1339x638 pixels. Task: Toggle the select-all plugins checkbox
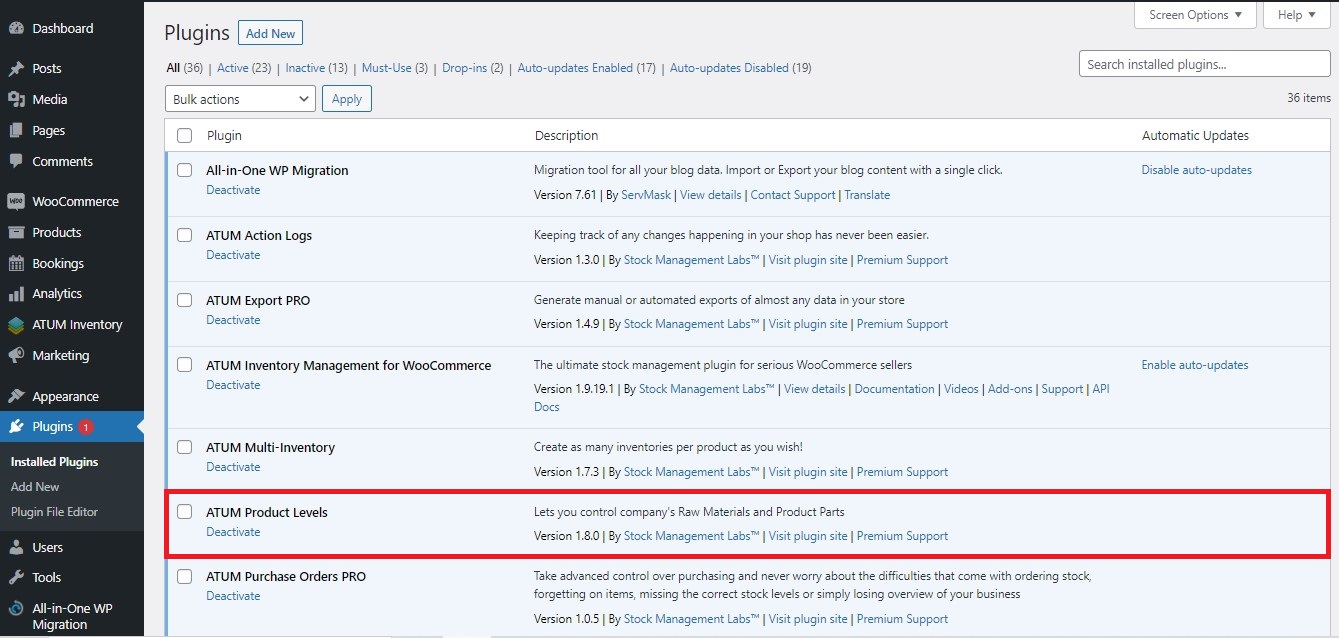[184, 135]
